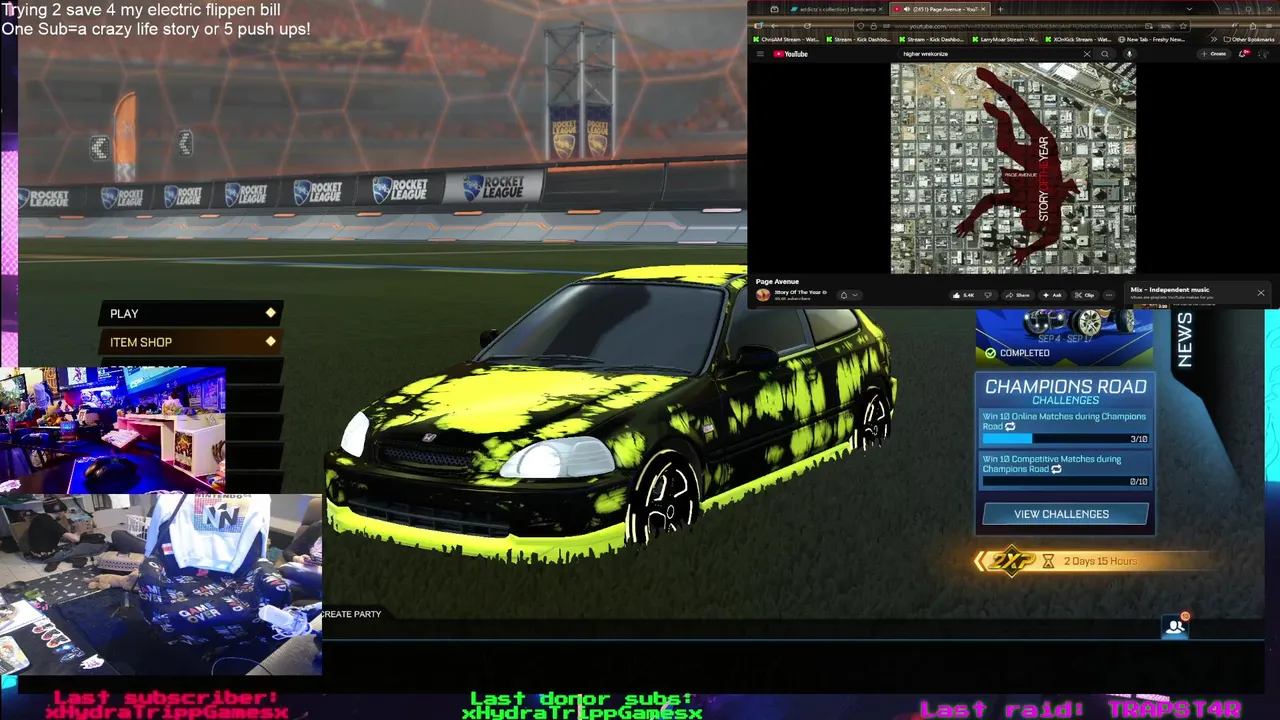
Task: Click the 3/10 online matches progress bar
Action: (x=1065, y=438)
